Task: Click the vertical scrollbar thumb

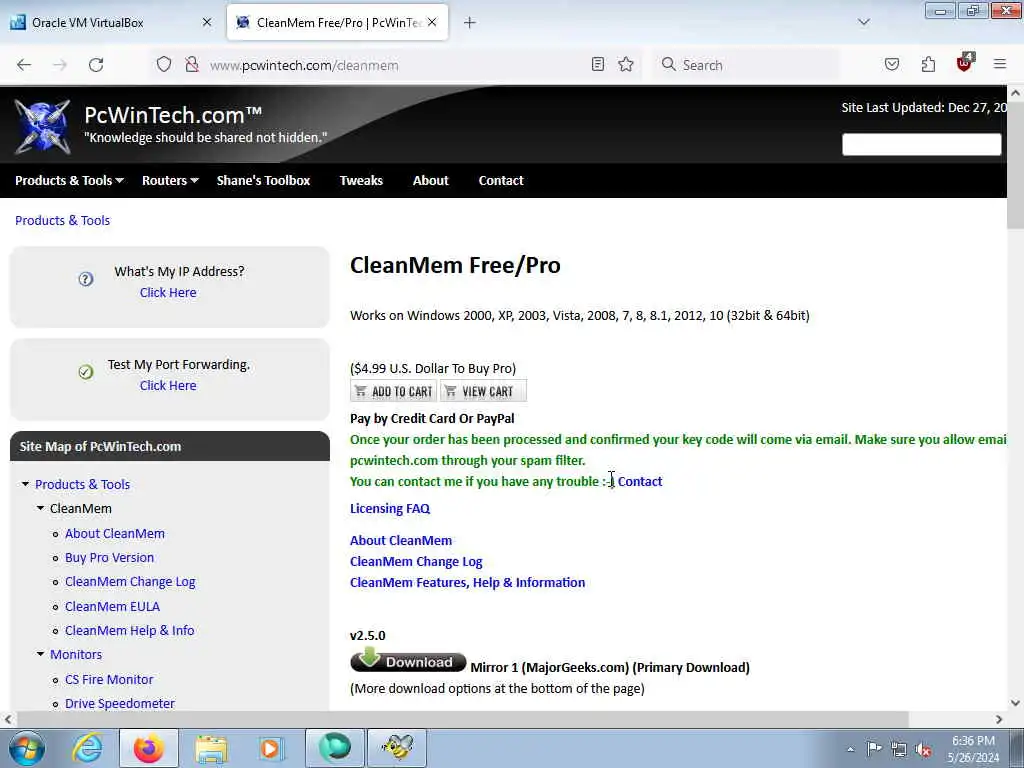Action: click(1015, 165)
